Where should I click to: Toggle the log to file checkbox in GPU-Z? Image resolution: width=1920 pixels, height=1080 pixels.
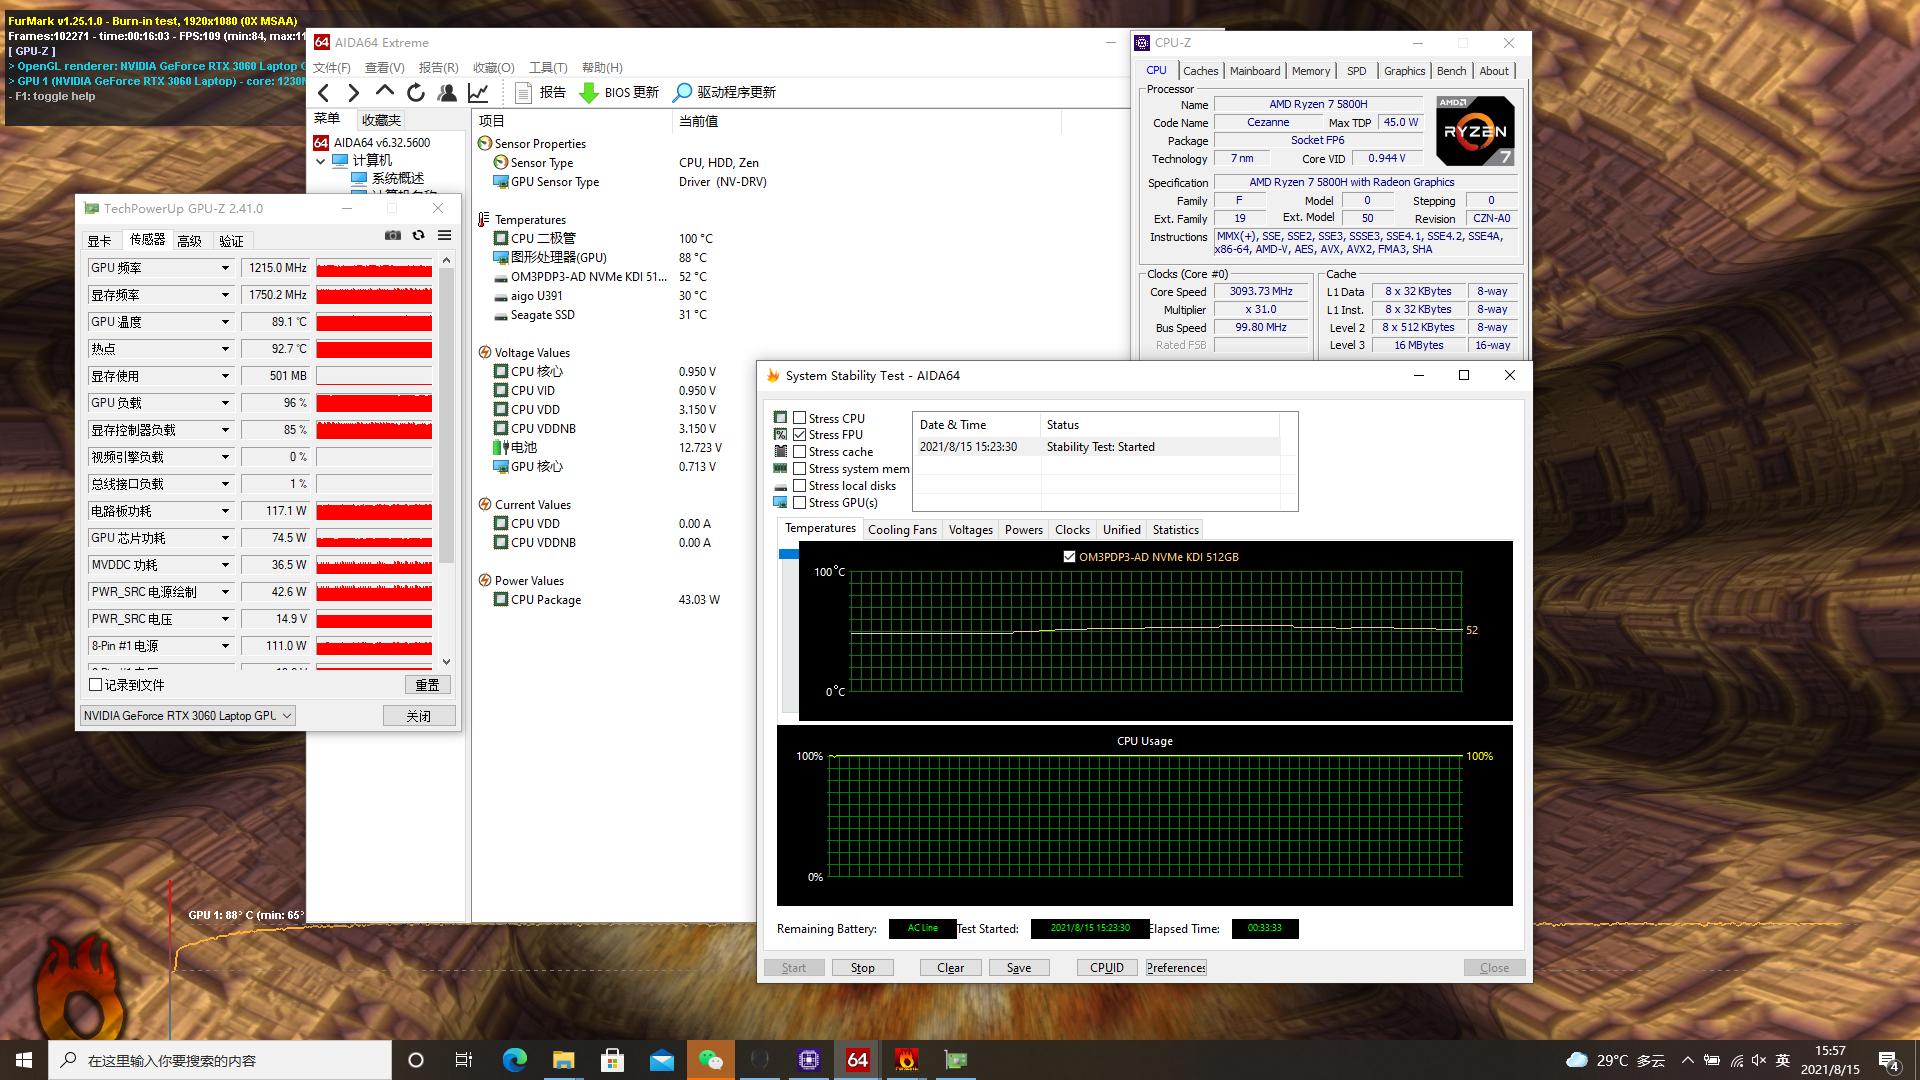[96, 685]
